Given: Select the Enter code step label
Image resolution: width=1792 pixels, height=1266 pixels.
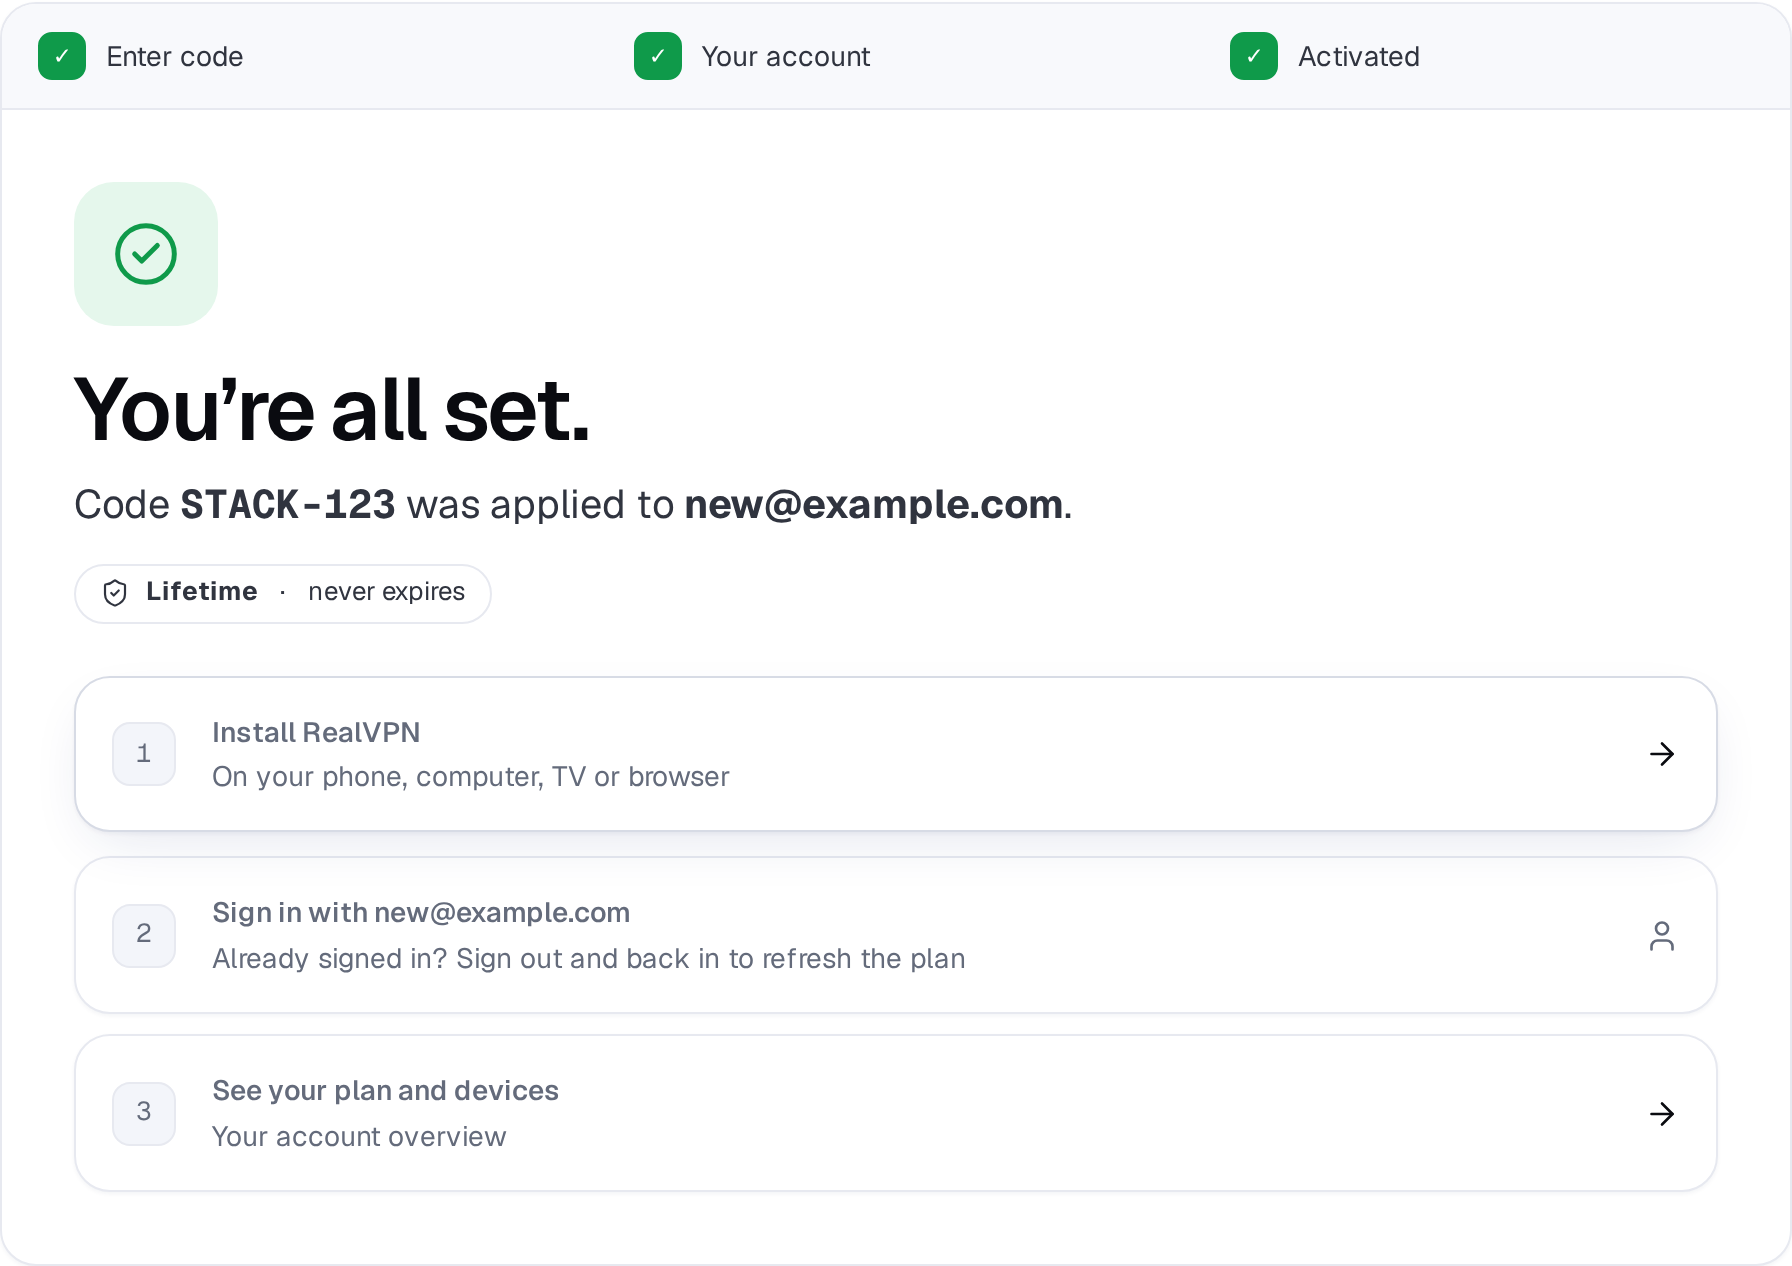Looking at the screenshot, I should pos(175,57).
